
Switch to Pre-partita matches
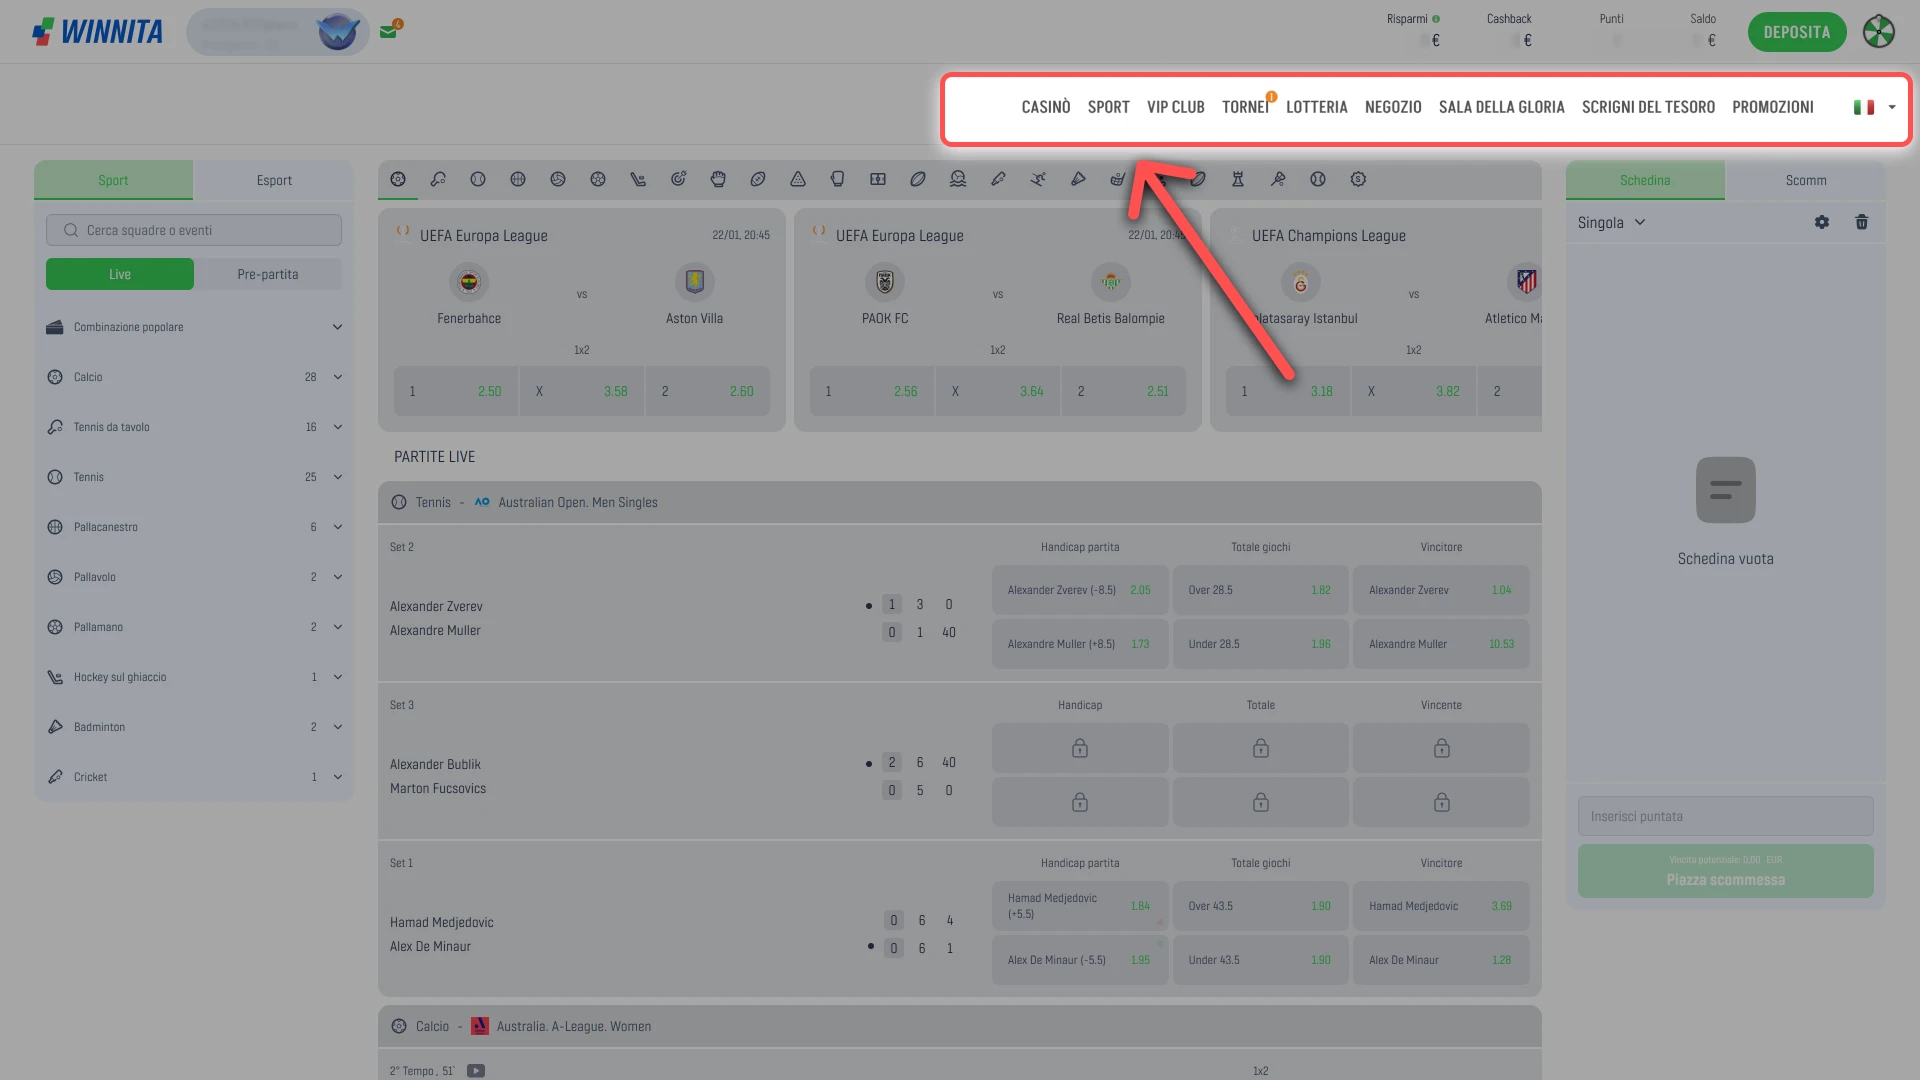268,274
